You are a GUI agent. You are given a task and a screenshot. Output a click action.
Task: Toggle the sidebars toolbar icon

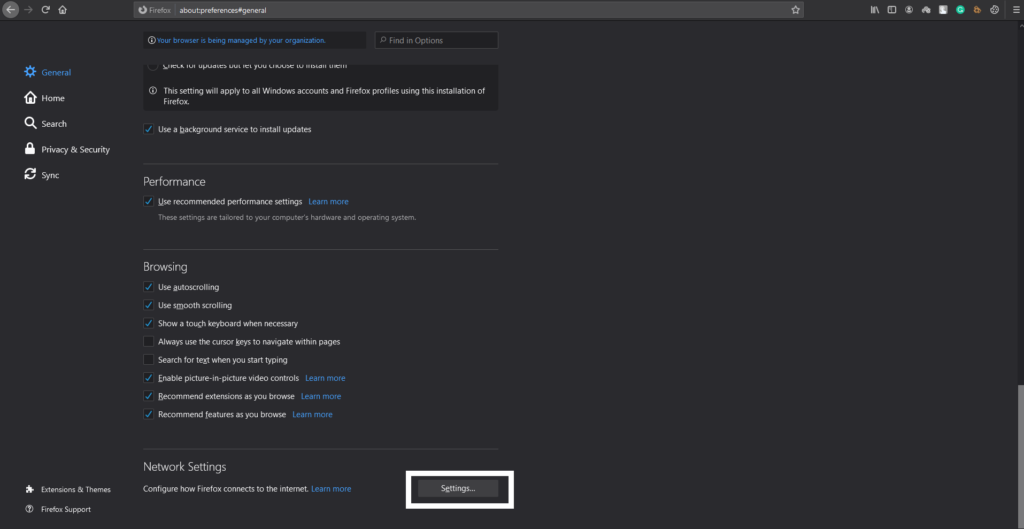point(891,10)
